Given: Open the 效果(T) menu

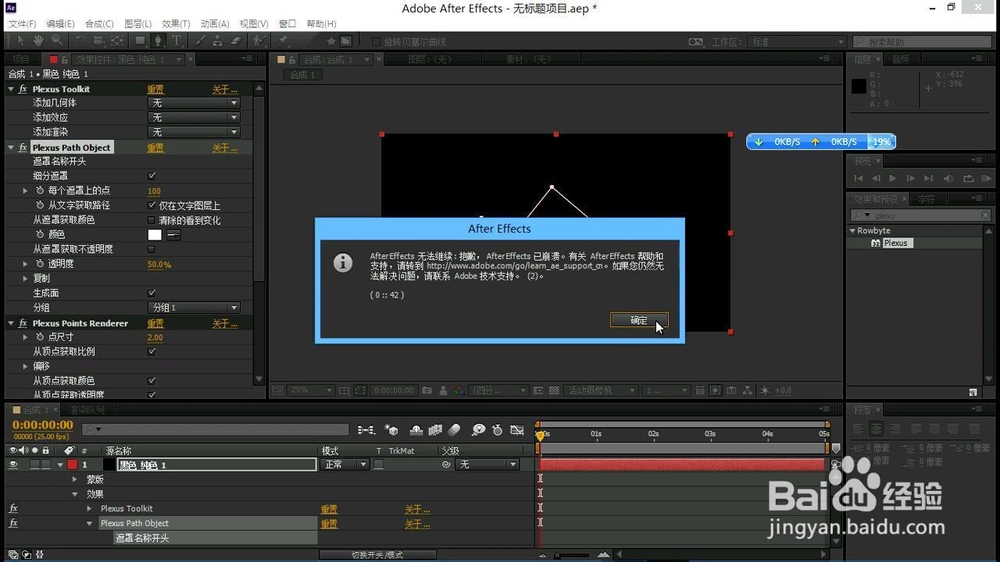Looking at the screenshot, I should click(x=175, y=24).
